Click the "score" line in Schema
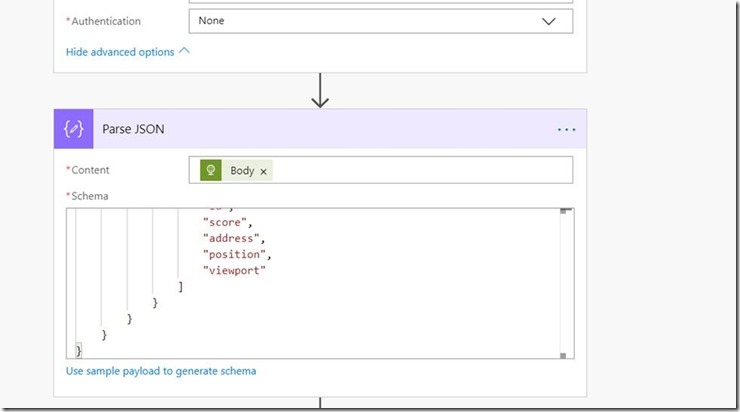The image size is (740, 412). pyautogui.click(x=226, y=222)
